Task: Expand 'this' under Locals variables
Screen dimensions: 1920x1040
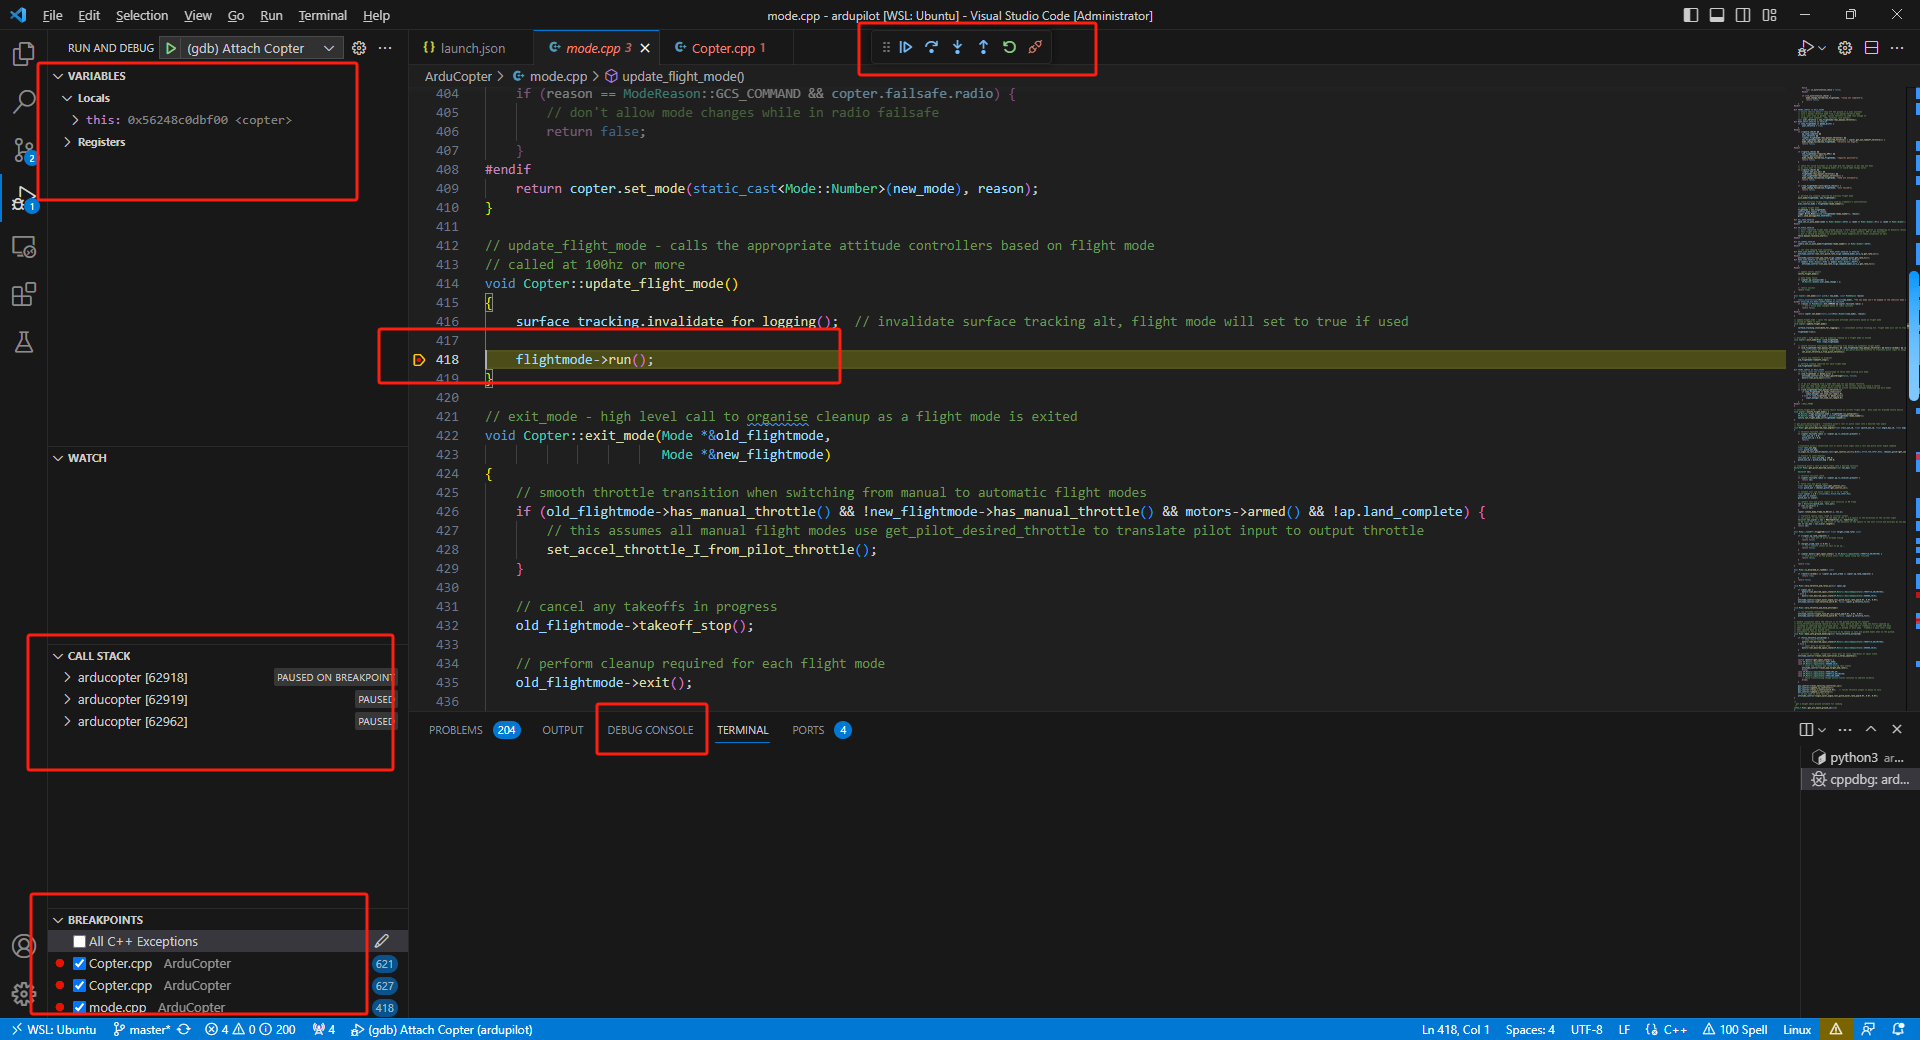Action: pos(74,119)
